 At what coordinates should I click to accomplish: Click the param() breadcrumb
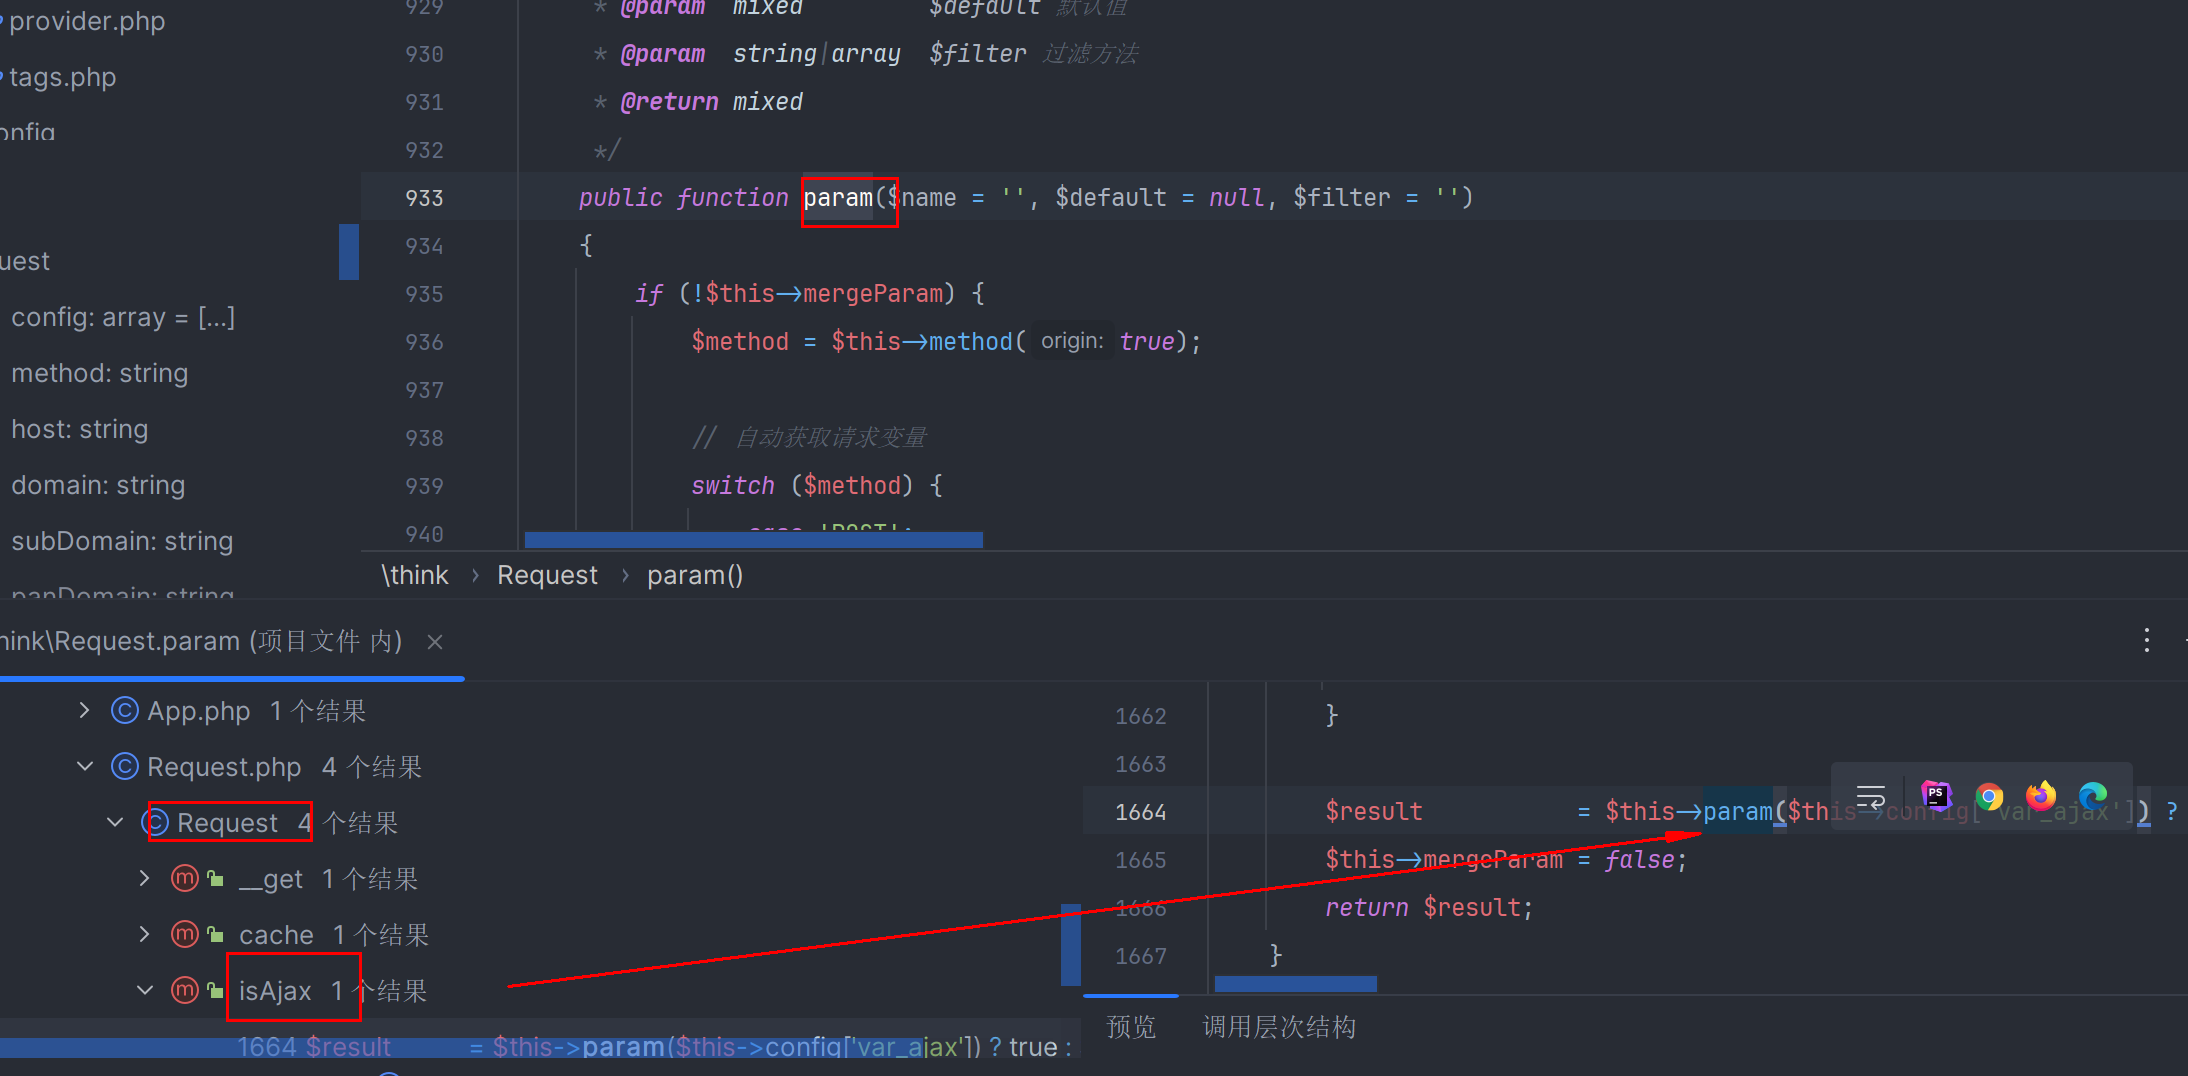pos(695,575)
